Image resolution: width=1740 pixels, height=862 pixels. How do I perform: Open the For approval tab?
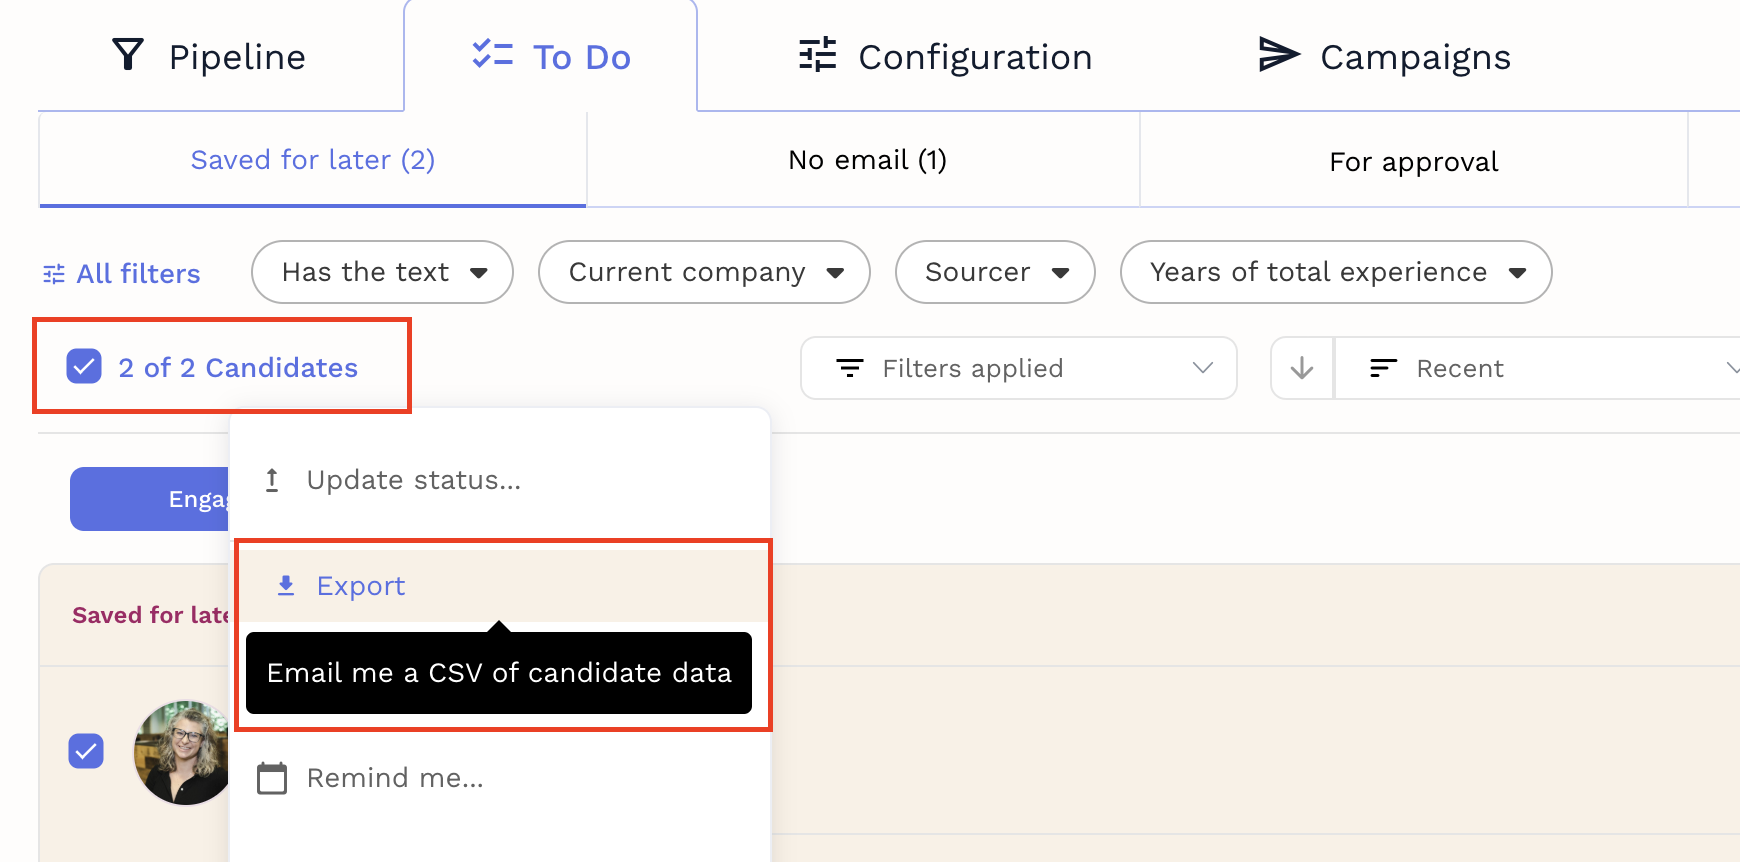click(1413, 162)
